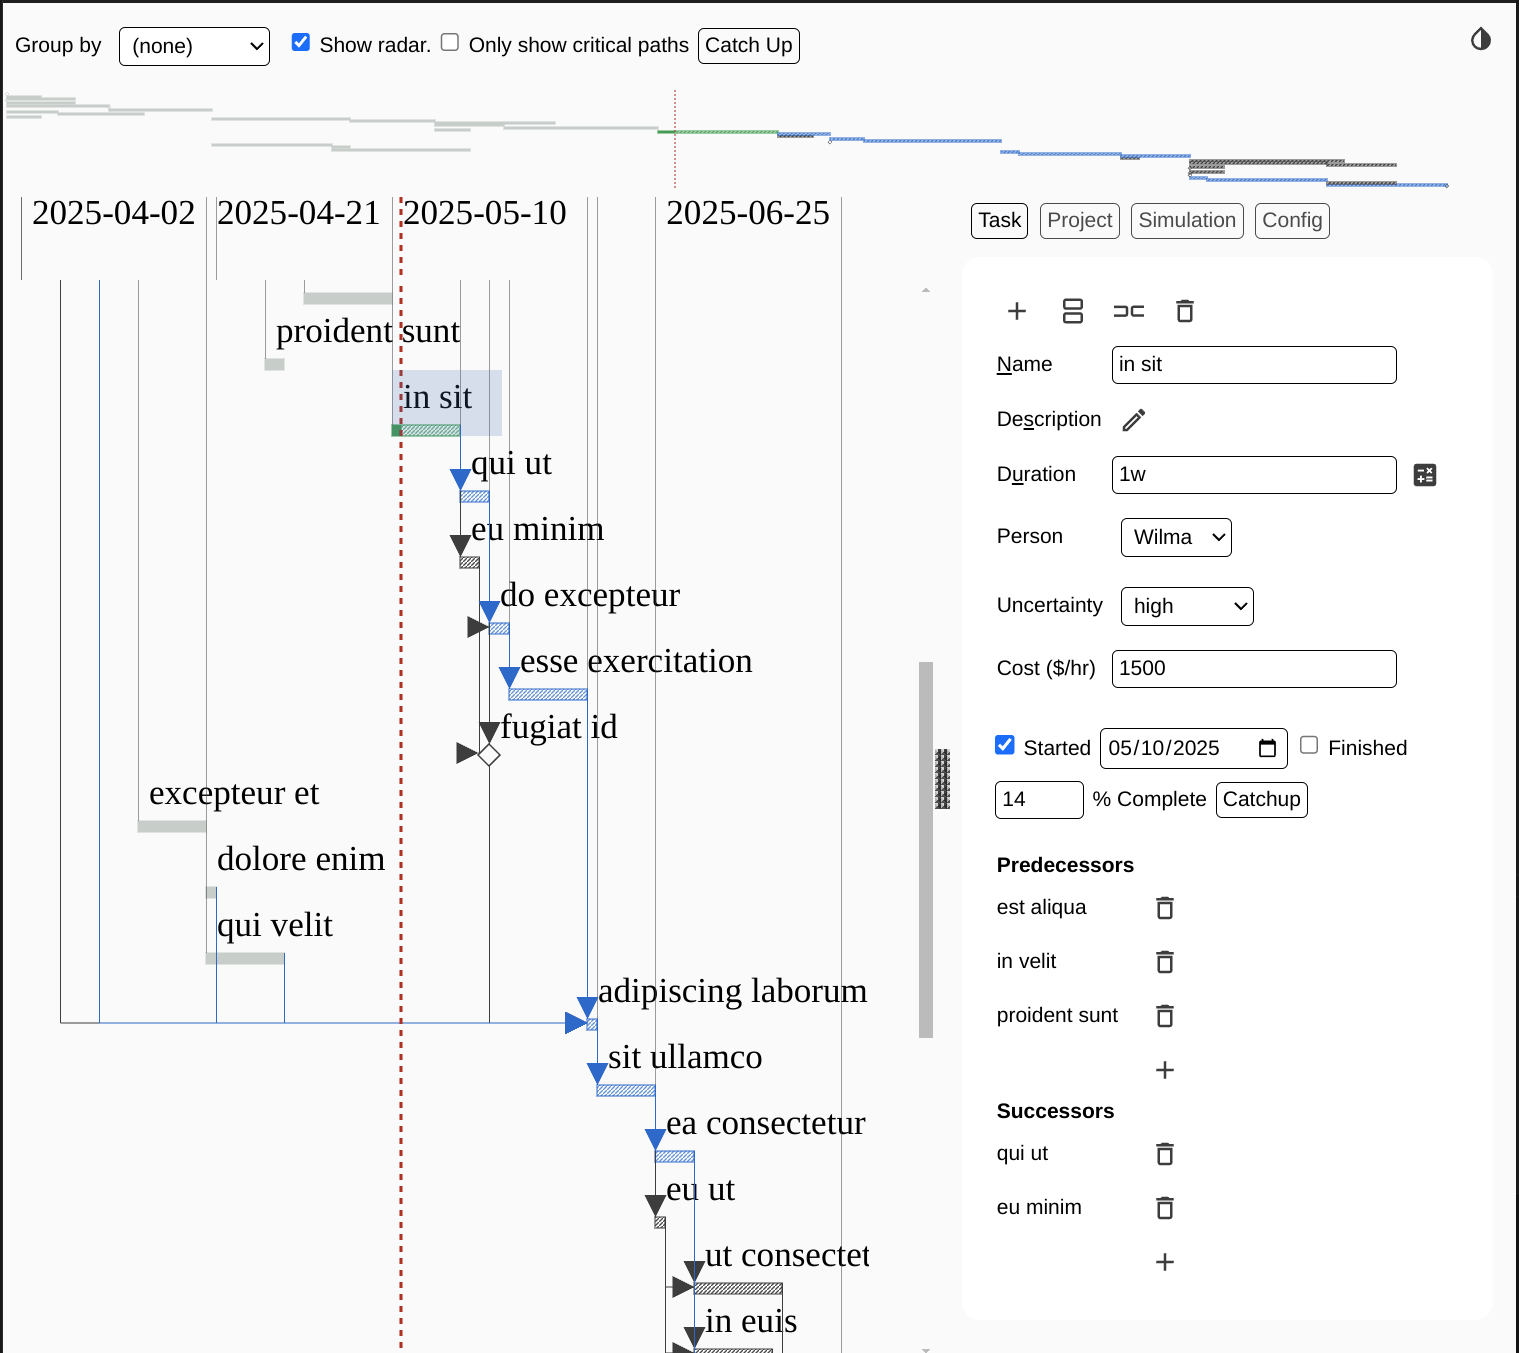Viewport: 1519px width, 1353px height.
Task: Click predecessor name est aliqua
Action: tap(1041, 907)
